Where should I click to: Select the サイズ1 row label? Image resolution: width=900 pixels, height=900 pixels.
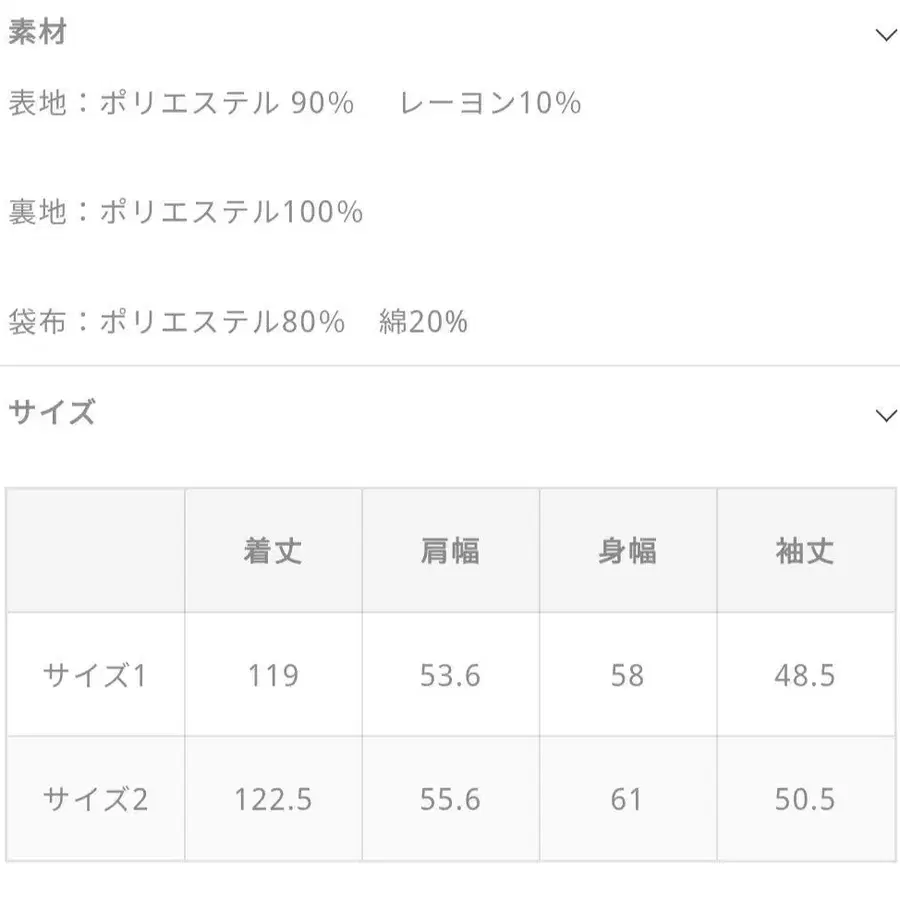coord(95,674)
